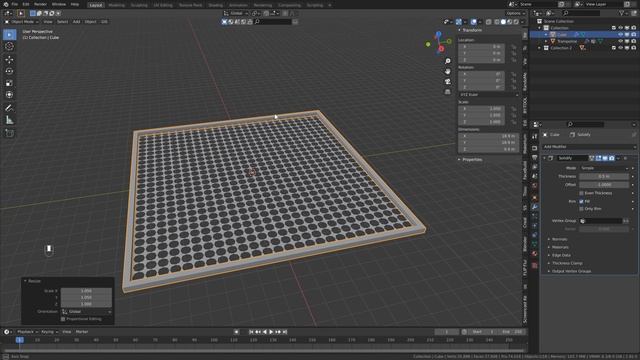
Task: Click the pan view hand icon
Action: pyautogui.click(x=448, y=71)
